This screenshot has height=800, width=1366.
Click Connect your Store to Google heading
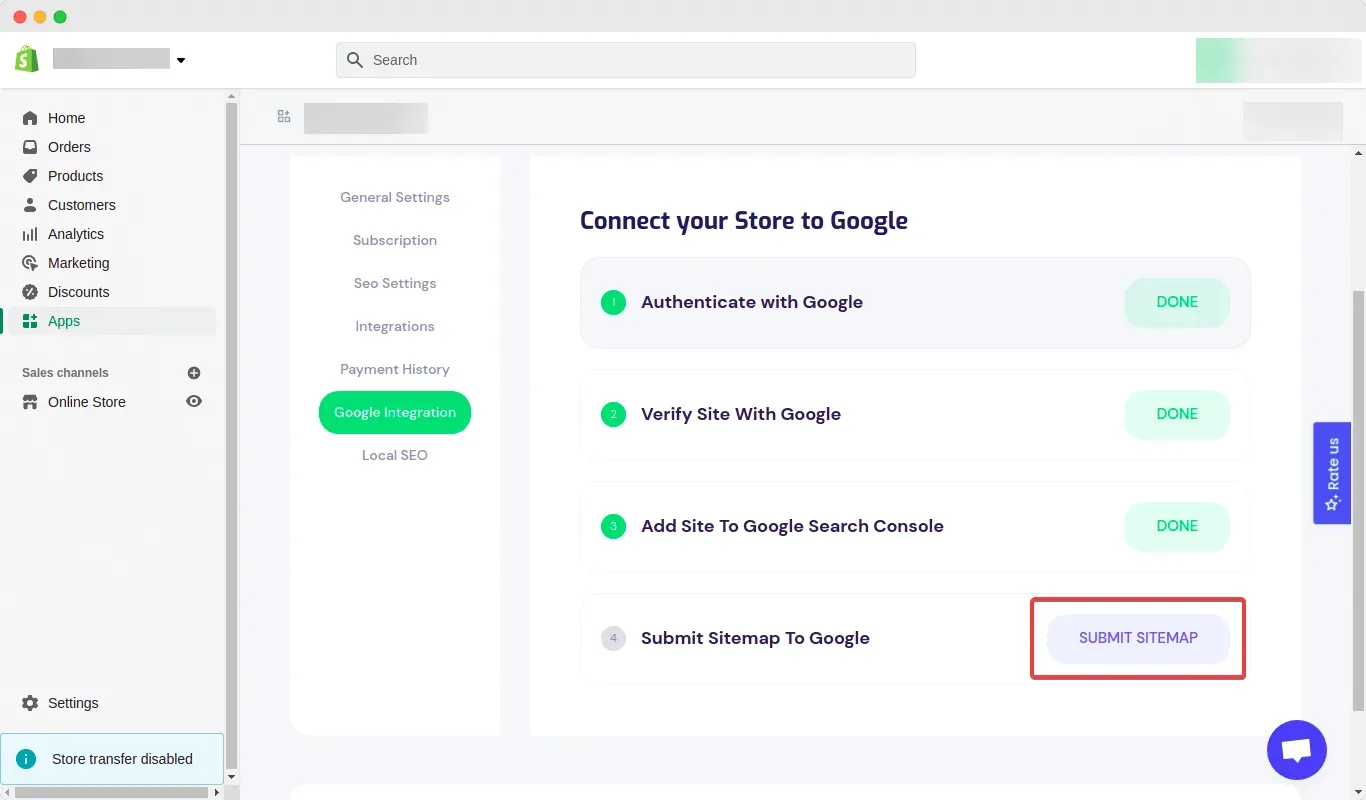(744, 221)
